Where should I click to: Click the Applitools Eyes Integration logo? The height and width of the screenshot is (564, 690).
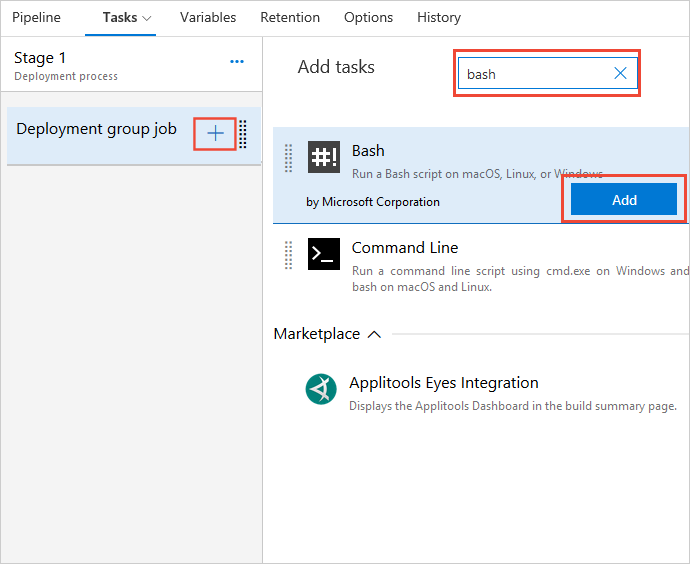coord(321,389)
